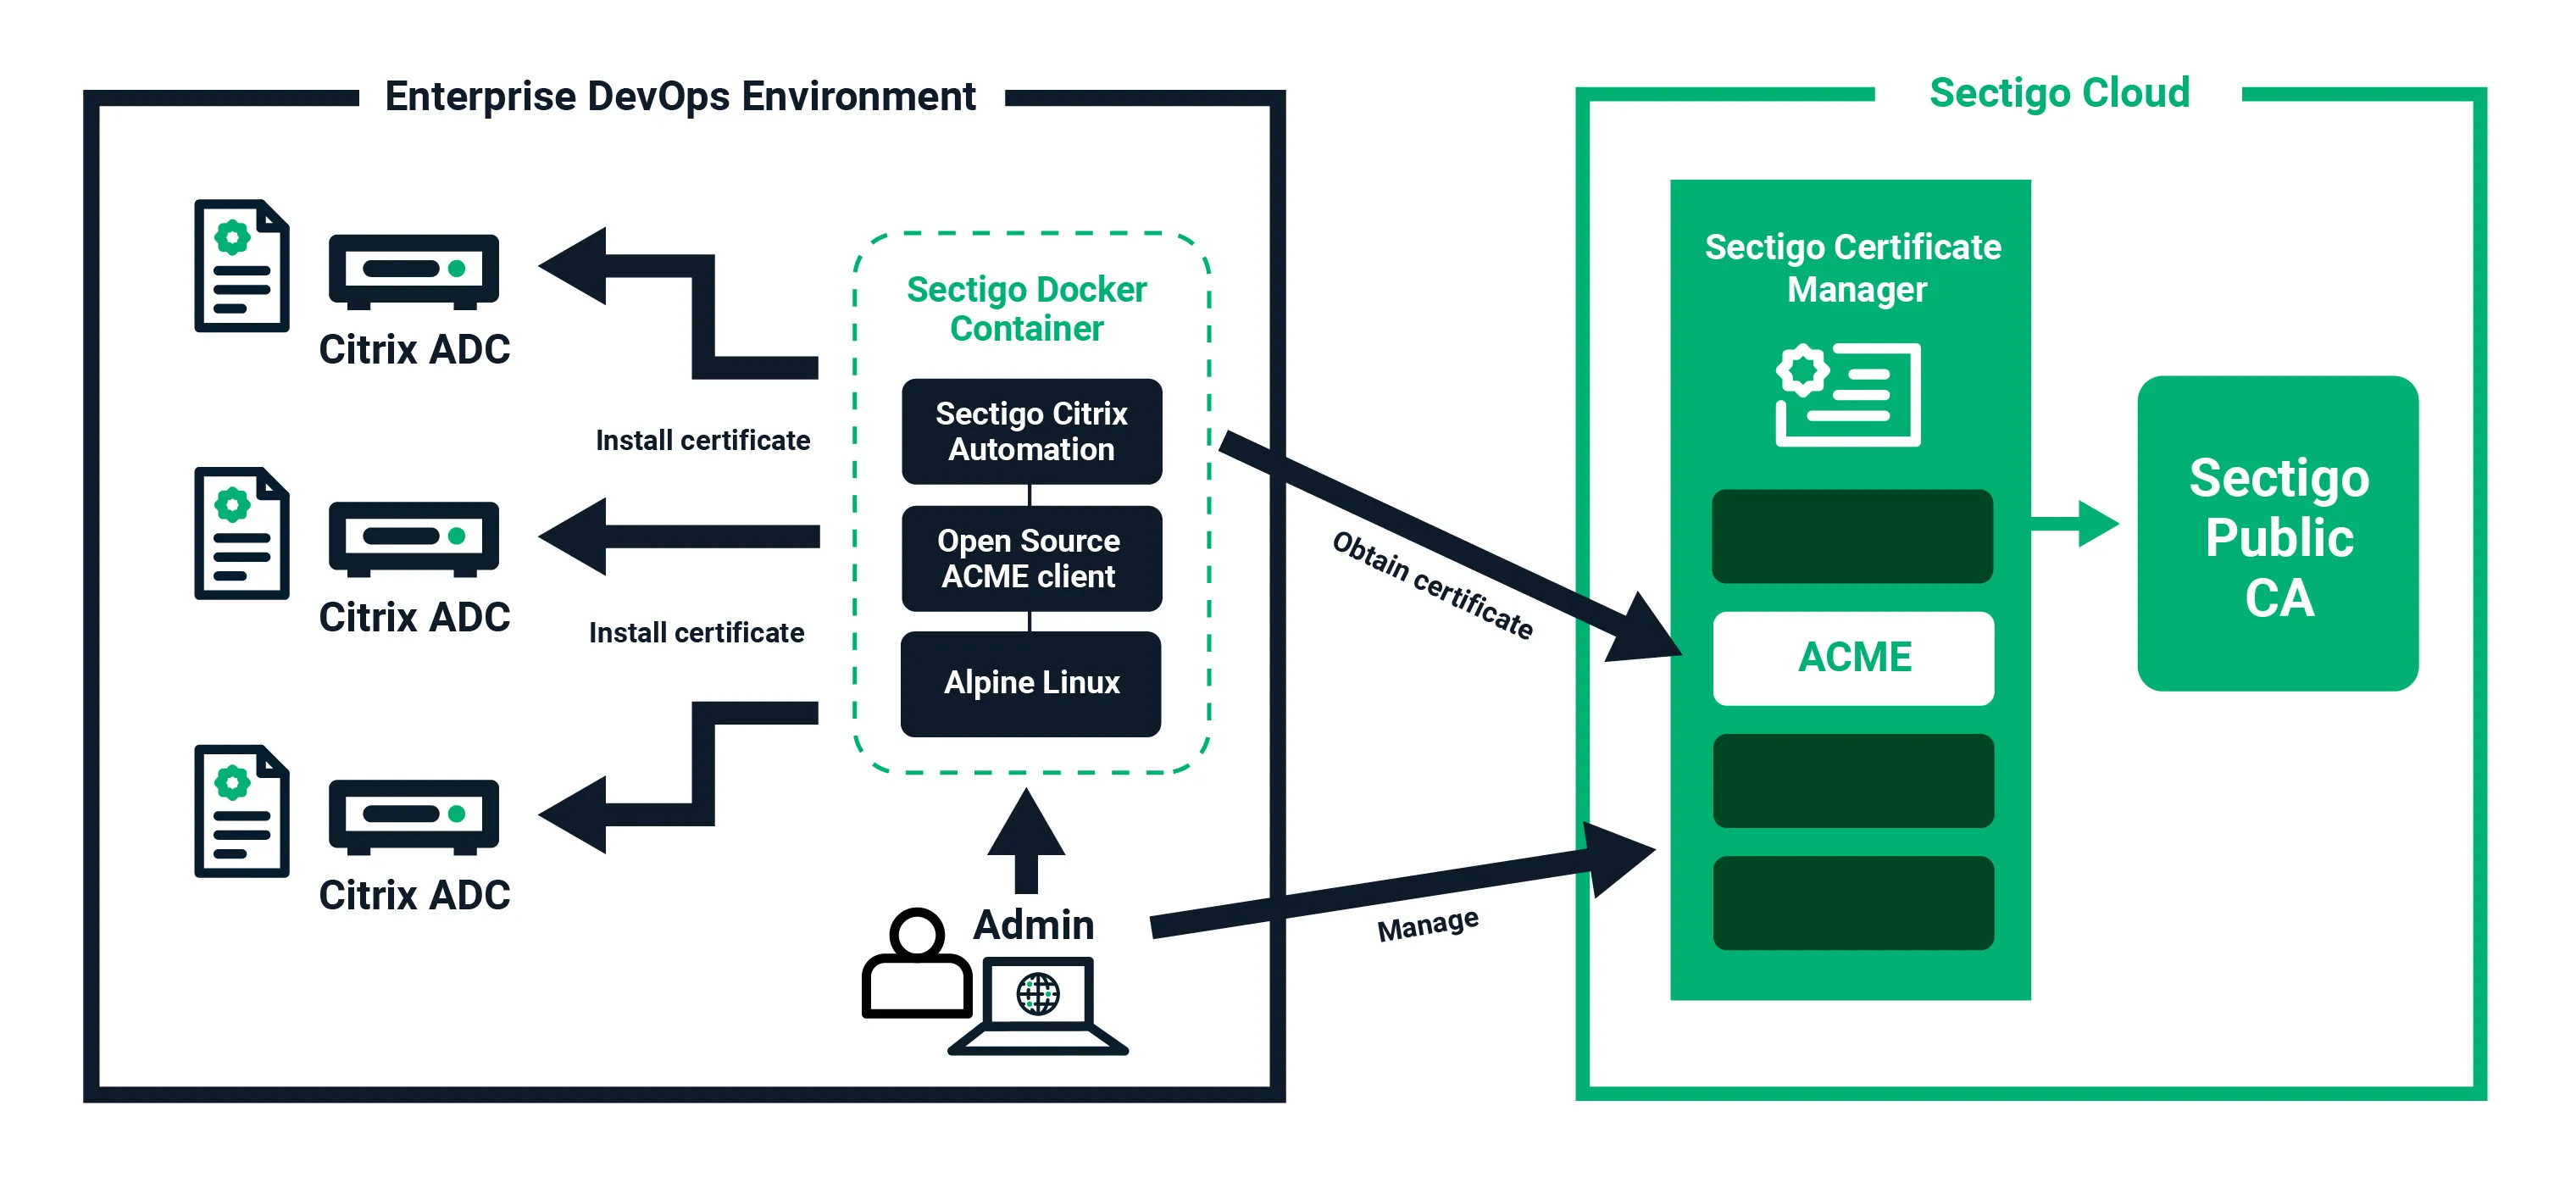Click the middle "Citrix ADC" label
Viewport: 2576px width, 1178px height.
414,617
